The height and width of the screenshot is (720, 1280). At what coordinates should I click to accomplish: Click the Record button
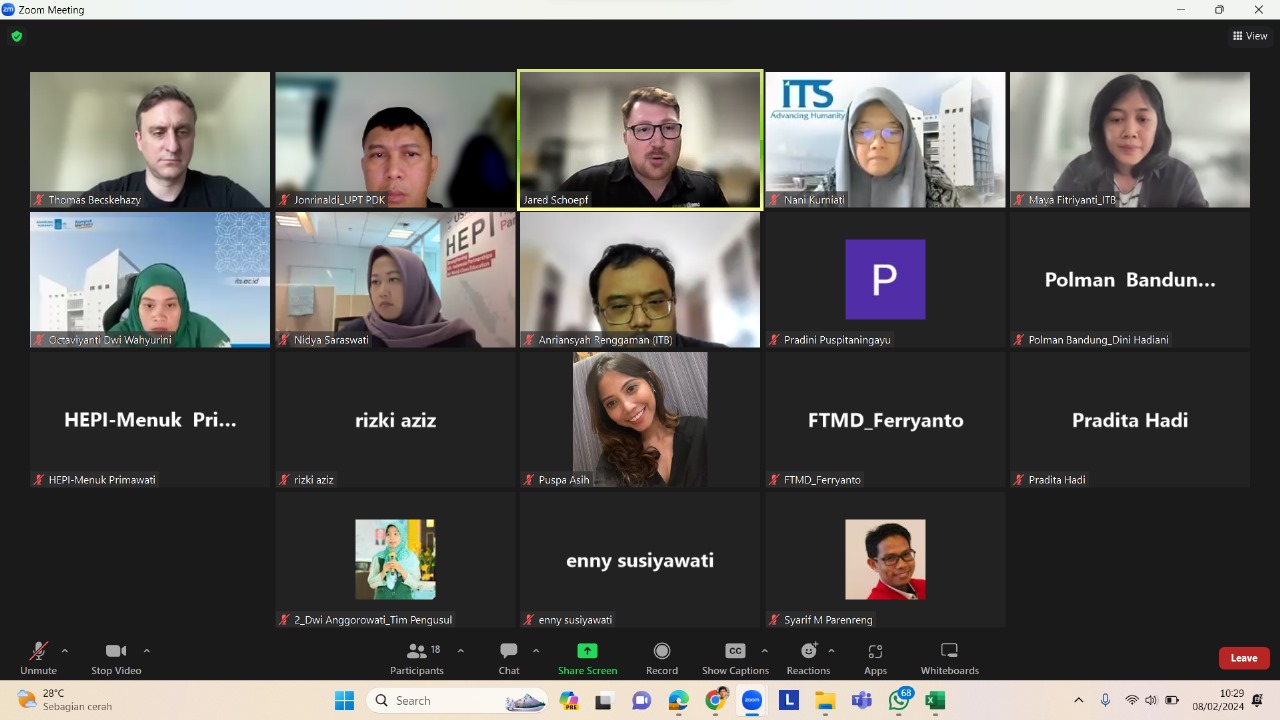click(x=661, y=658)
